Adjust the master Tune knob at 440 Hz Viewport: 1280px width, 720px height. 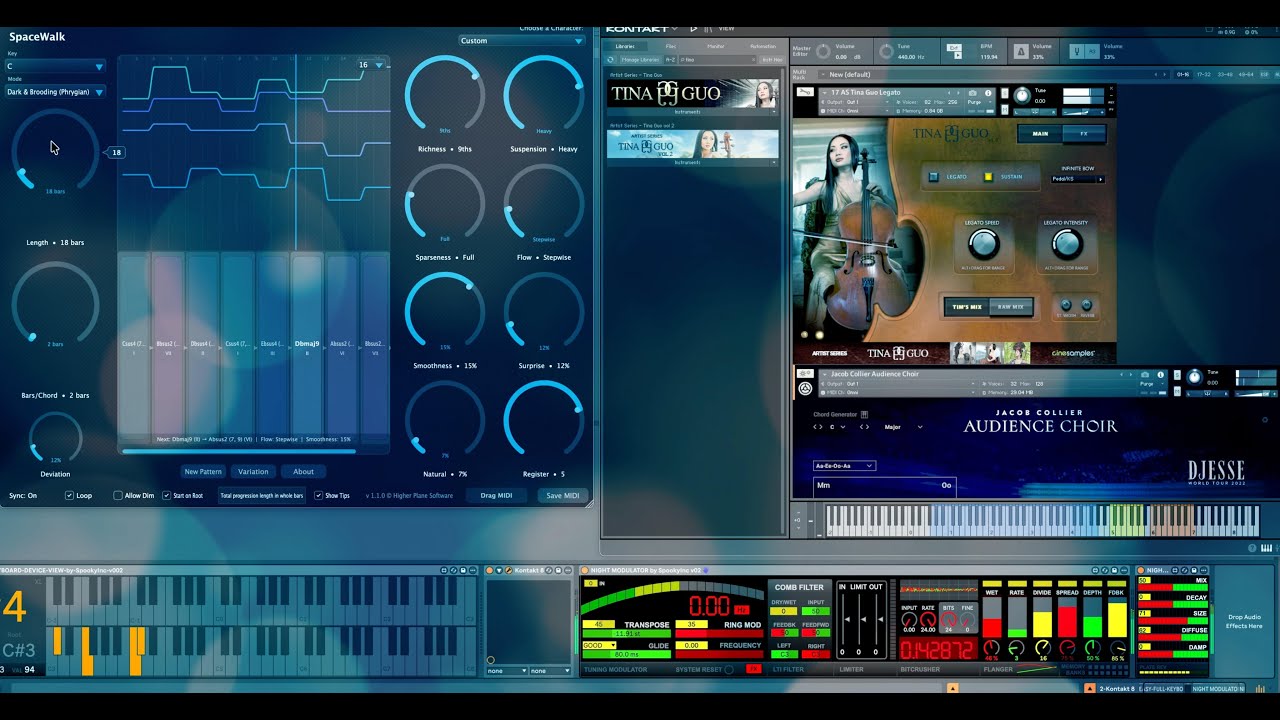(887, 51)
